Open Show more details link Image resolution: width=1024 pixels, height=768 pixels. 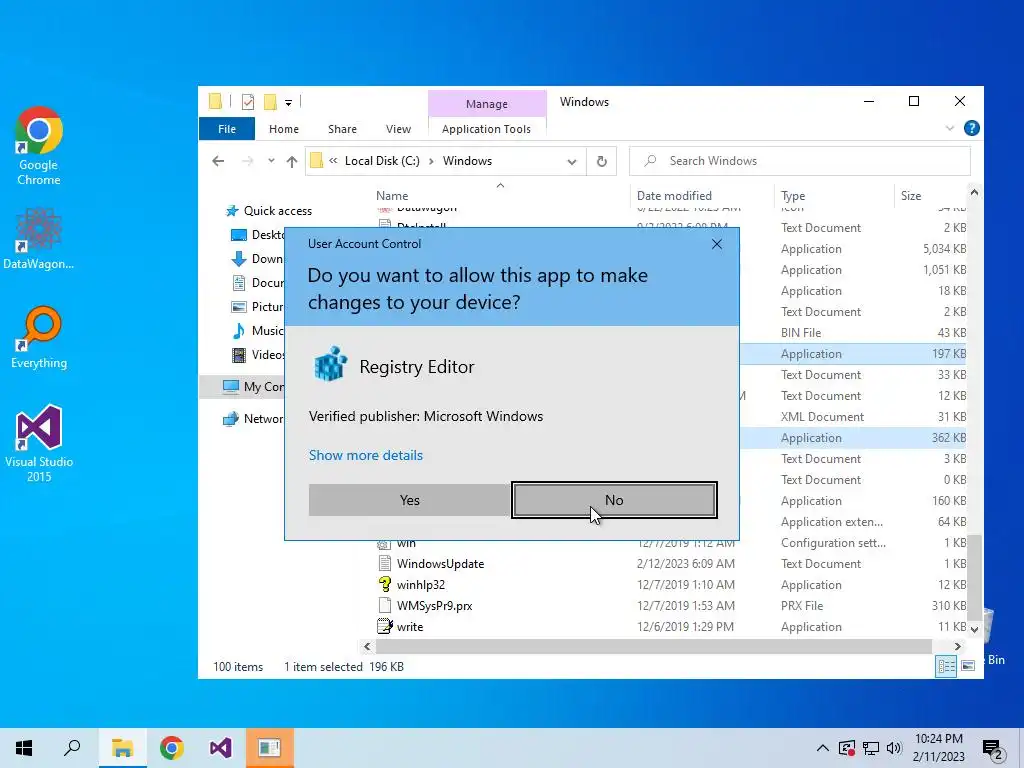pyautogui.click(x=366, y=455)
